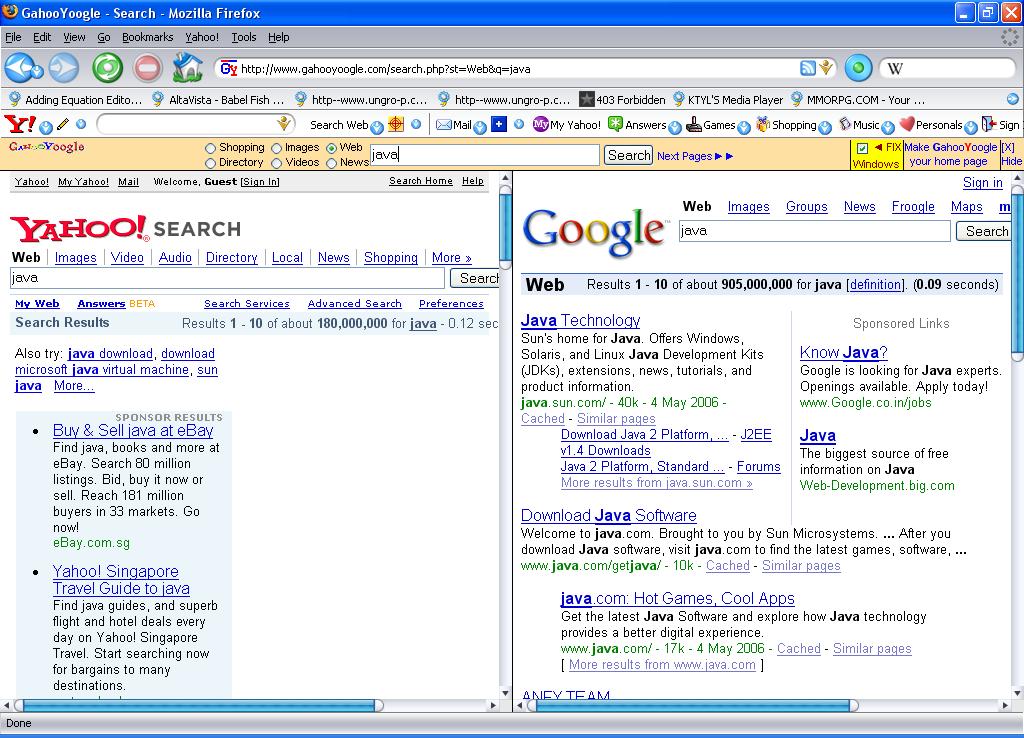1024x738 pixels.
Task: Select the News radio button
Action: click(332, 163)
